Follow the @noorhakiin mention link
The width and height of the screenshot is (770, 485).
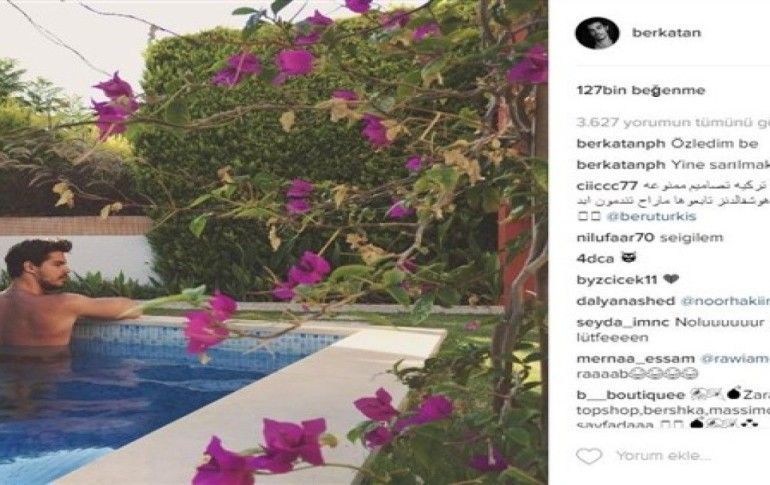(x=725, y=301)
